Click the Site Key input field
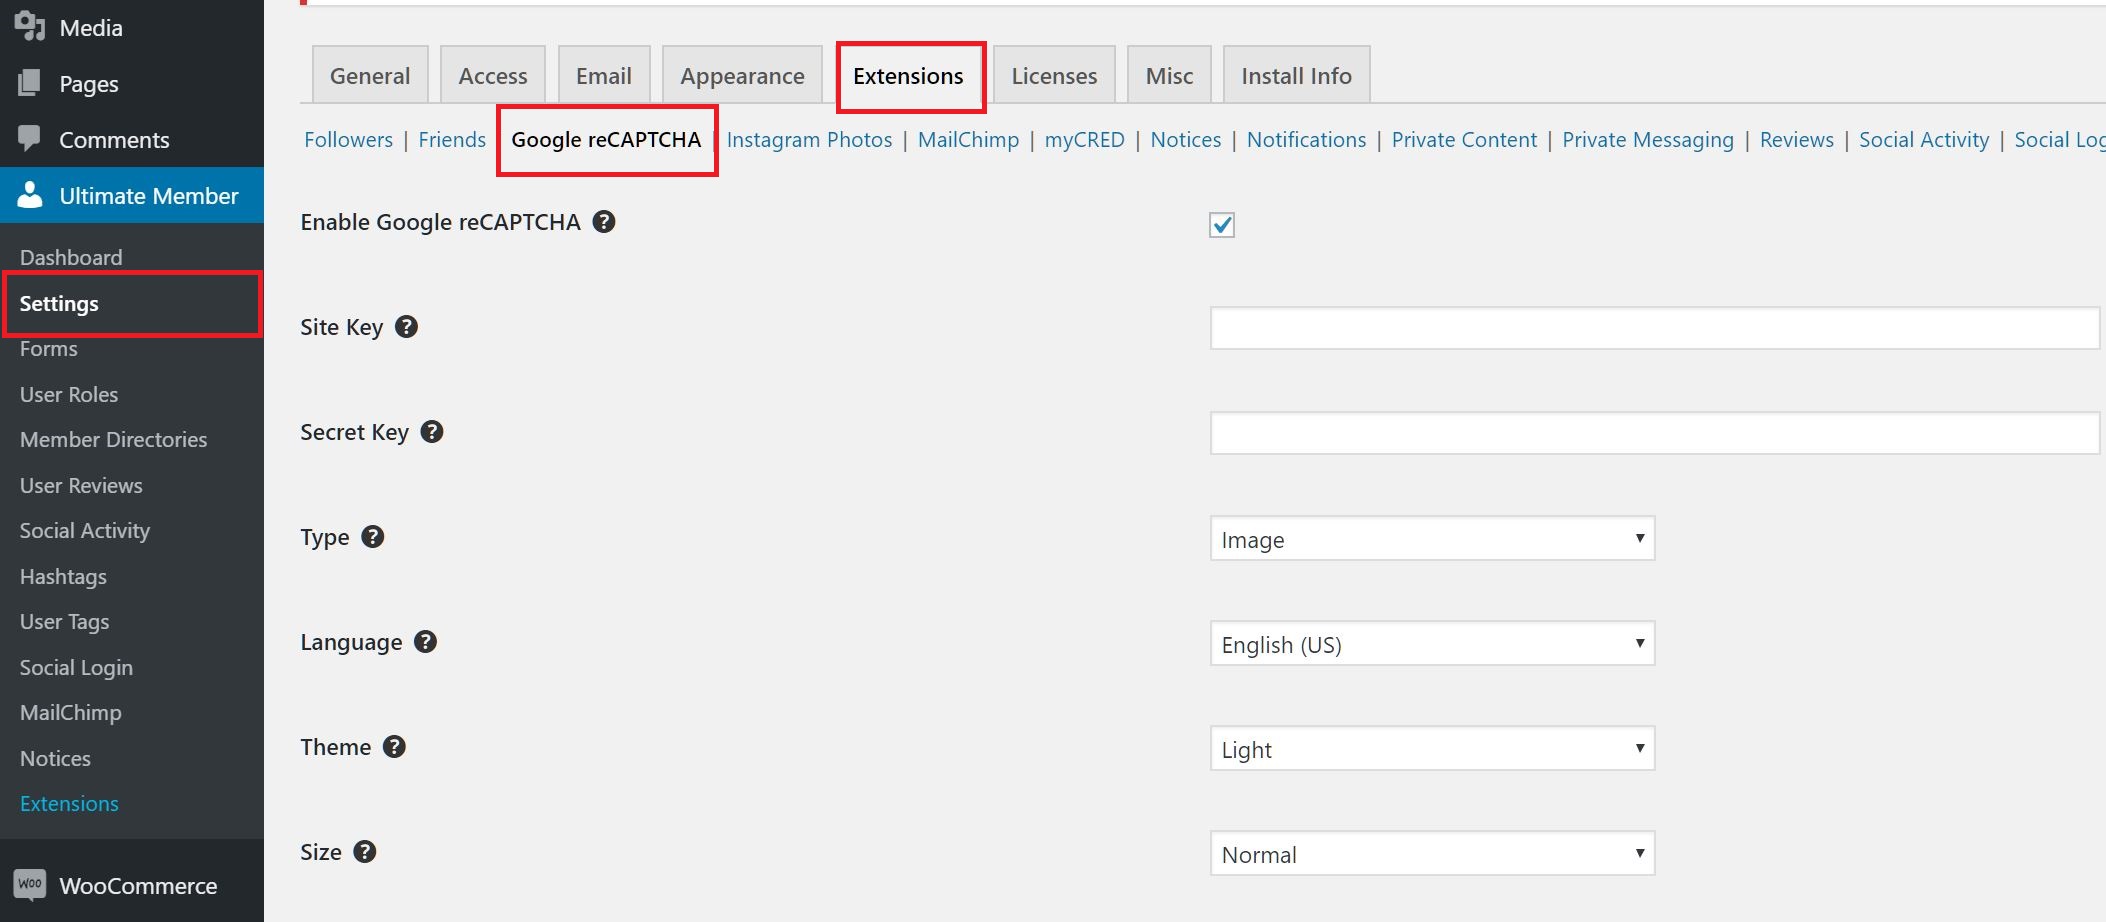The height and width of the screenshot is (922, 2106). tap(1655, 328)
